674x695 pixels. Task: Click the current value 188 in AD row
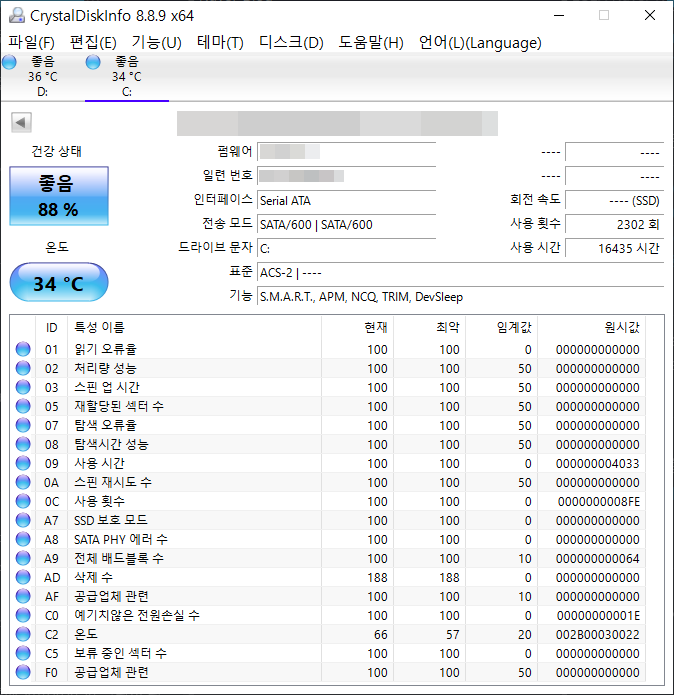377,578
